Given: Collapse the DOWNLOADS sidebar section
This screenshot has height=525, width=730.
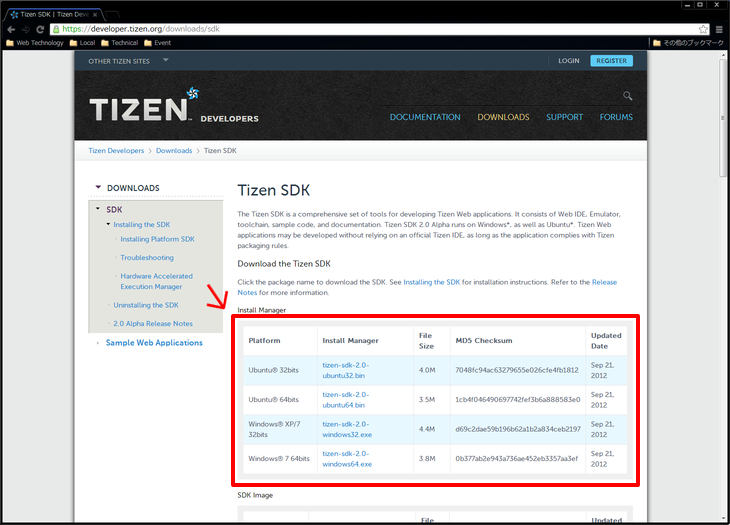Looking at the screenshot, I should coord(98,187).
